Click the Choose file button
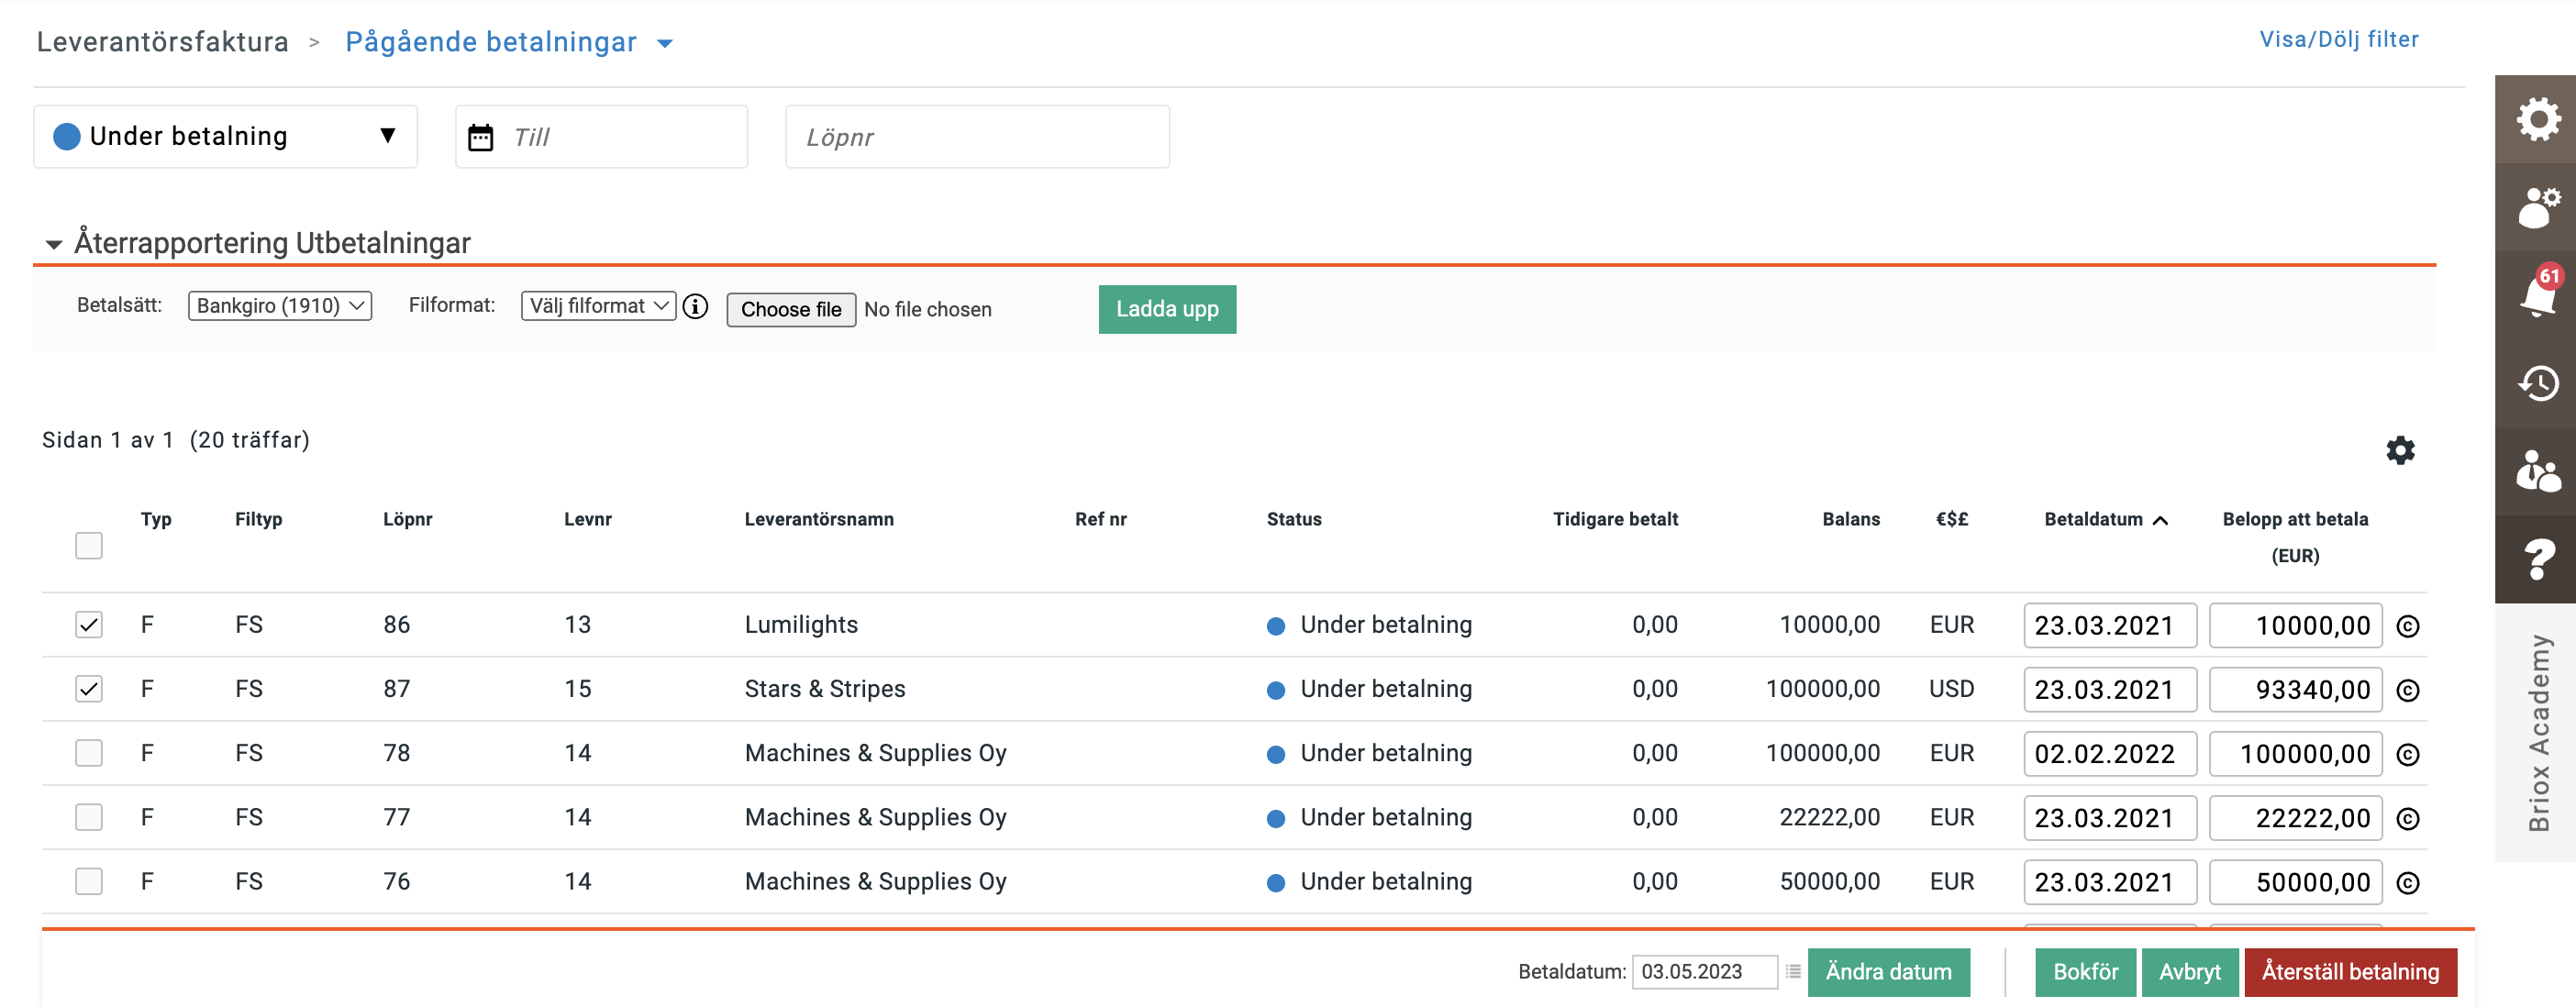This screenshot has width=2576, height=1007. [791, 309]
